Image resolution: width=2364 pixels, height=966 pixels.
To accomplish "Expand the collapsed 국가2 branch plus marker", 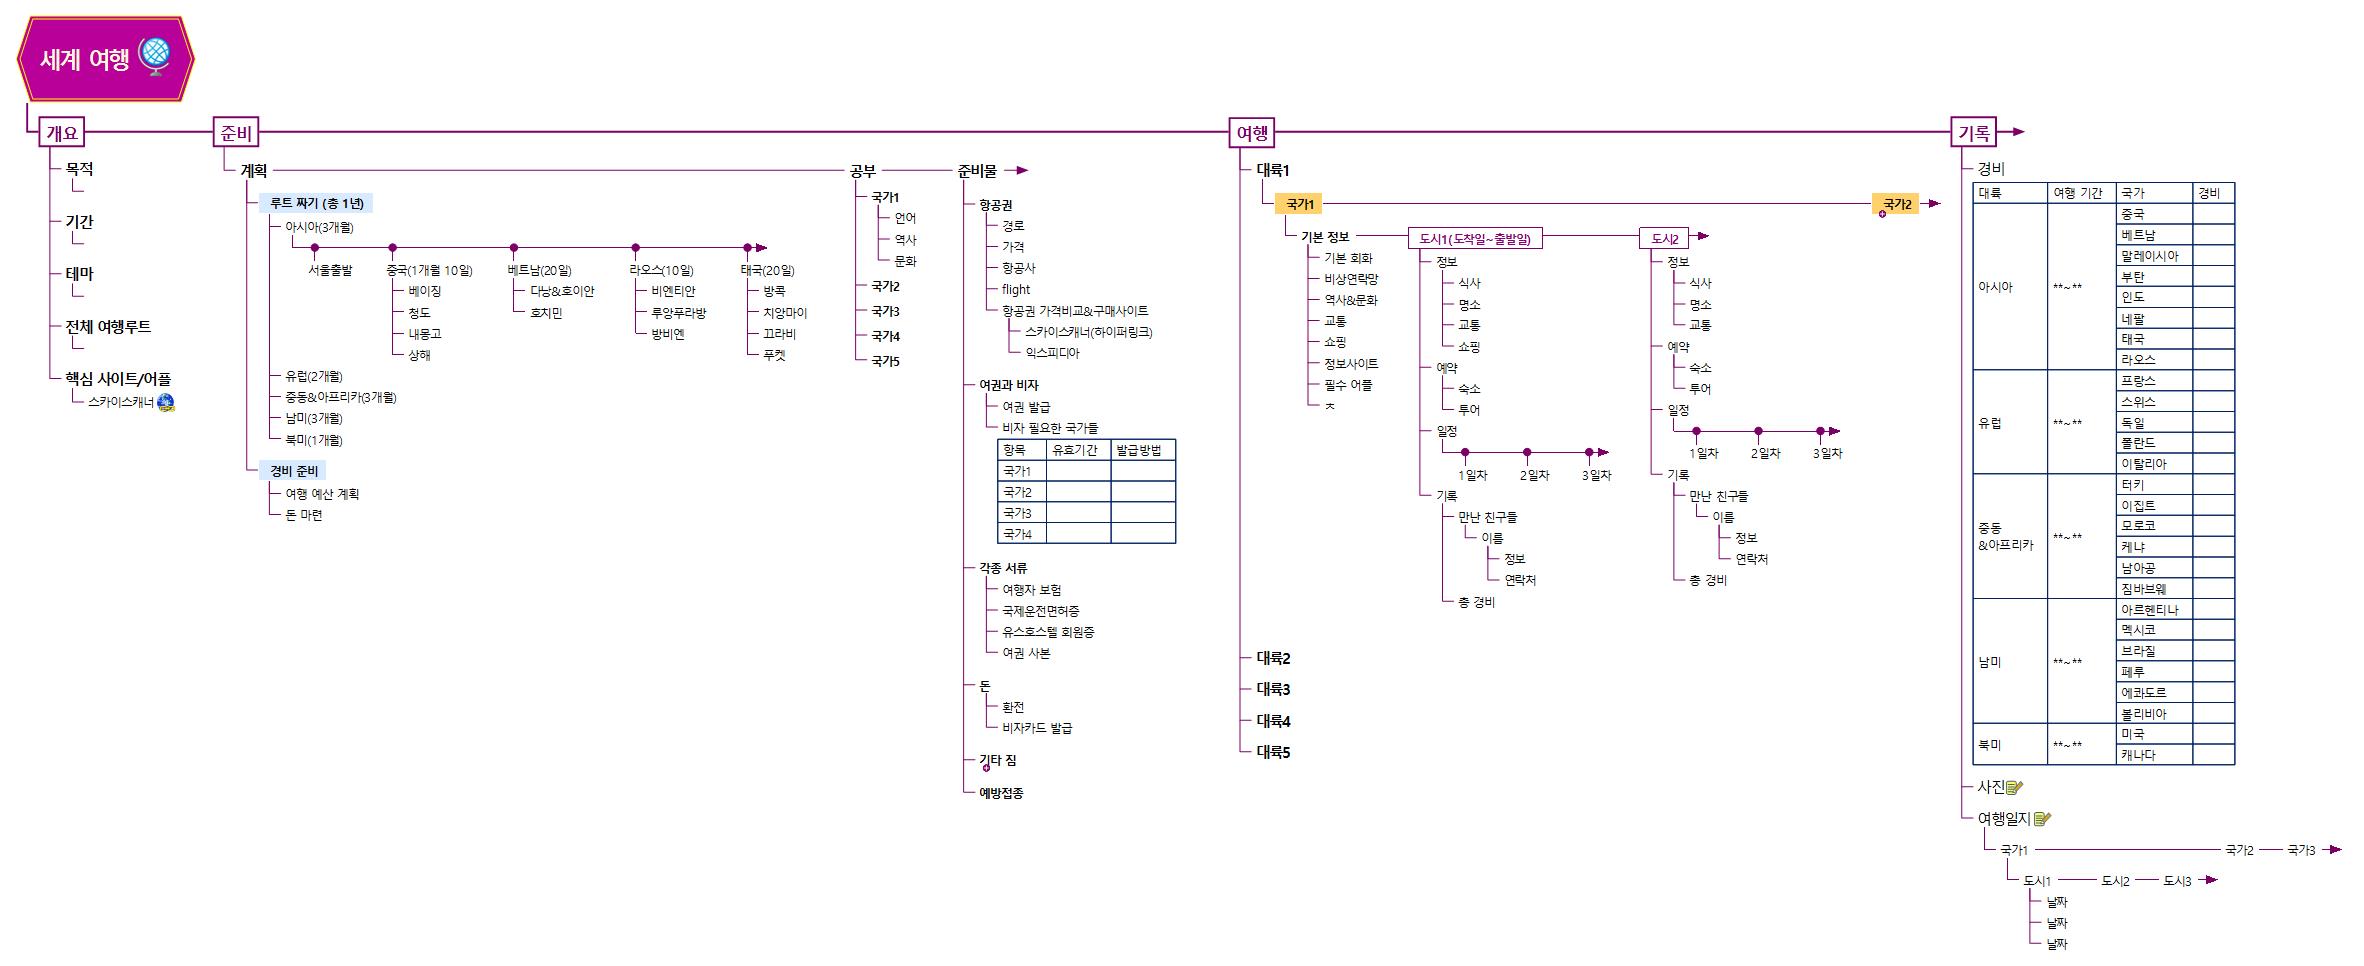I will (x=1881, y=214).
